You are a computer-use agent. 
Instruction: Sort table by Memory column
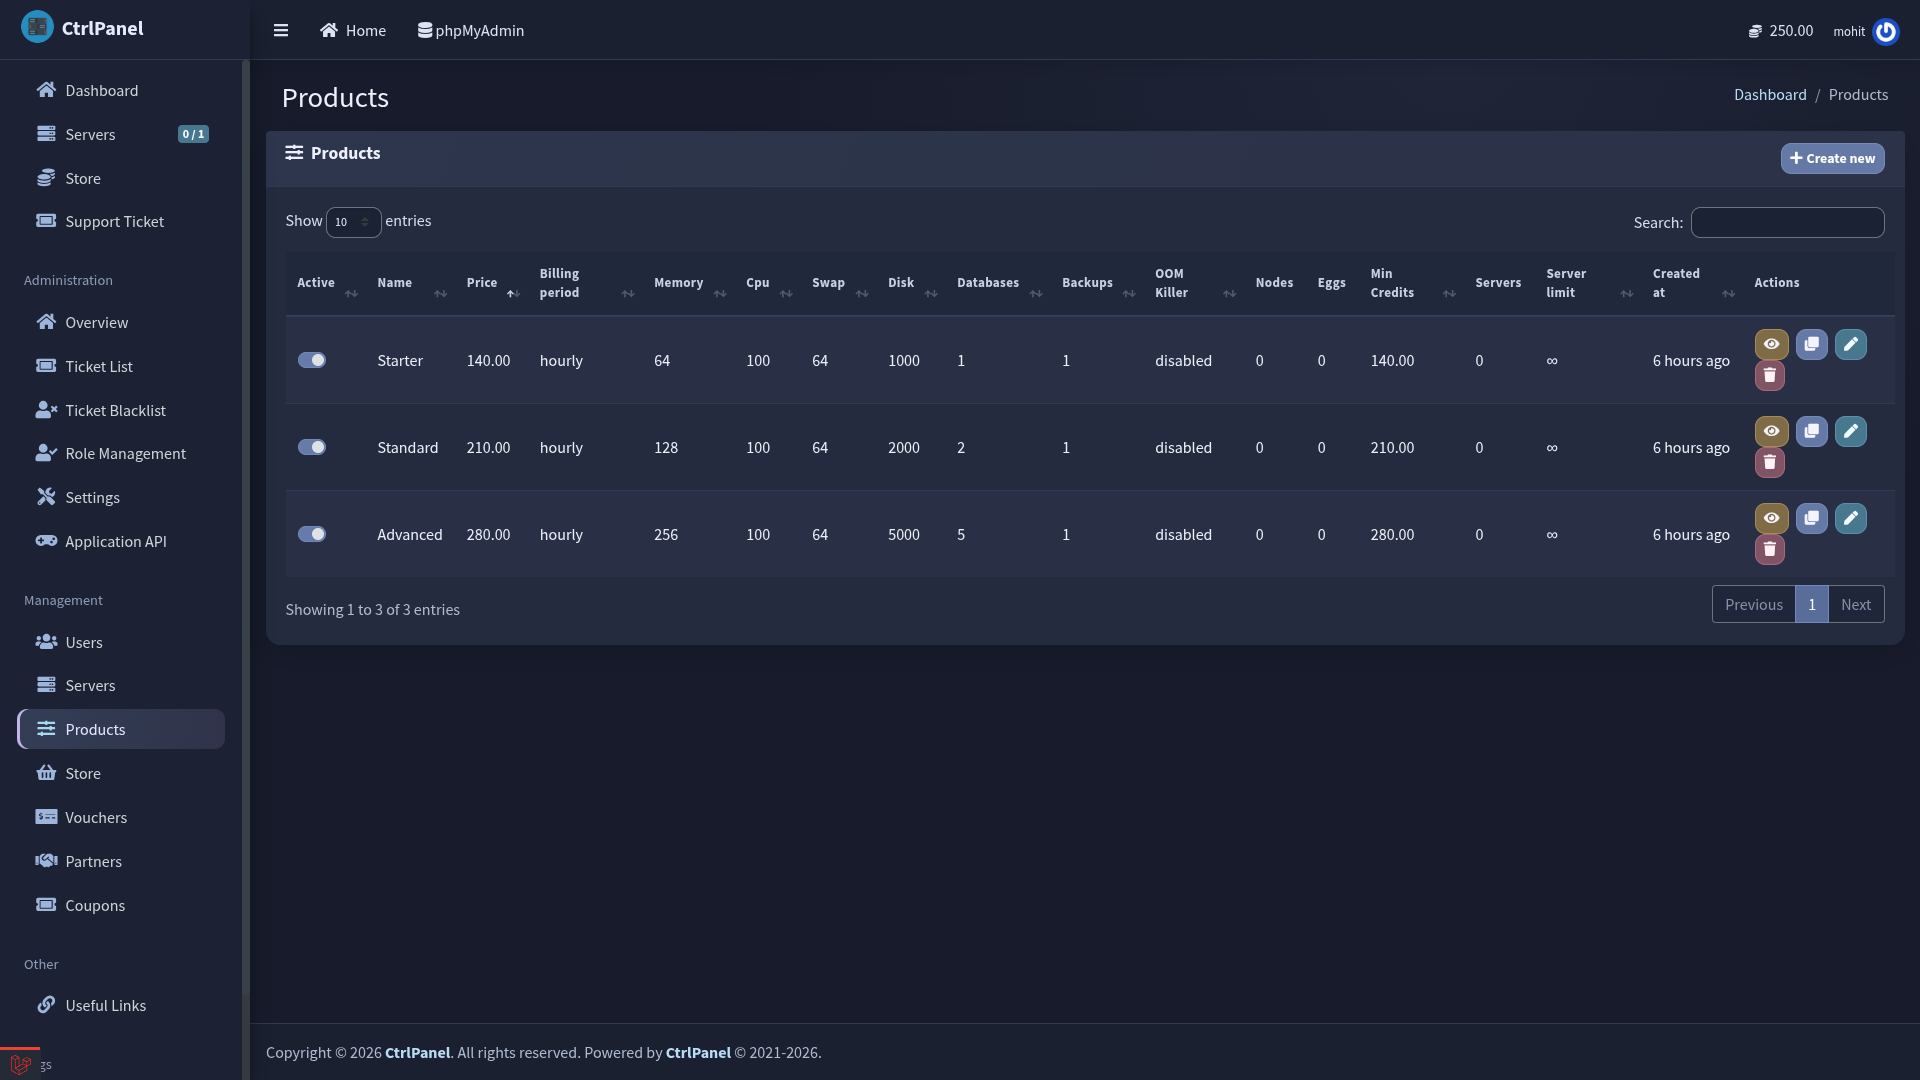(x=689, y=283)
